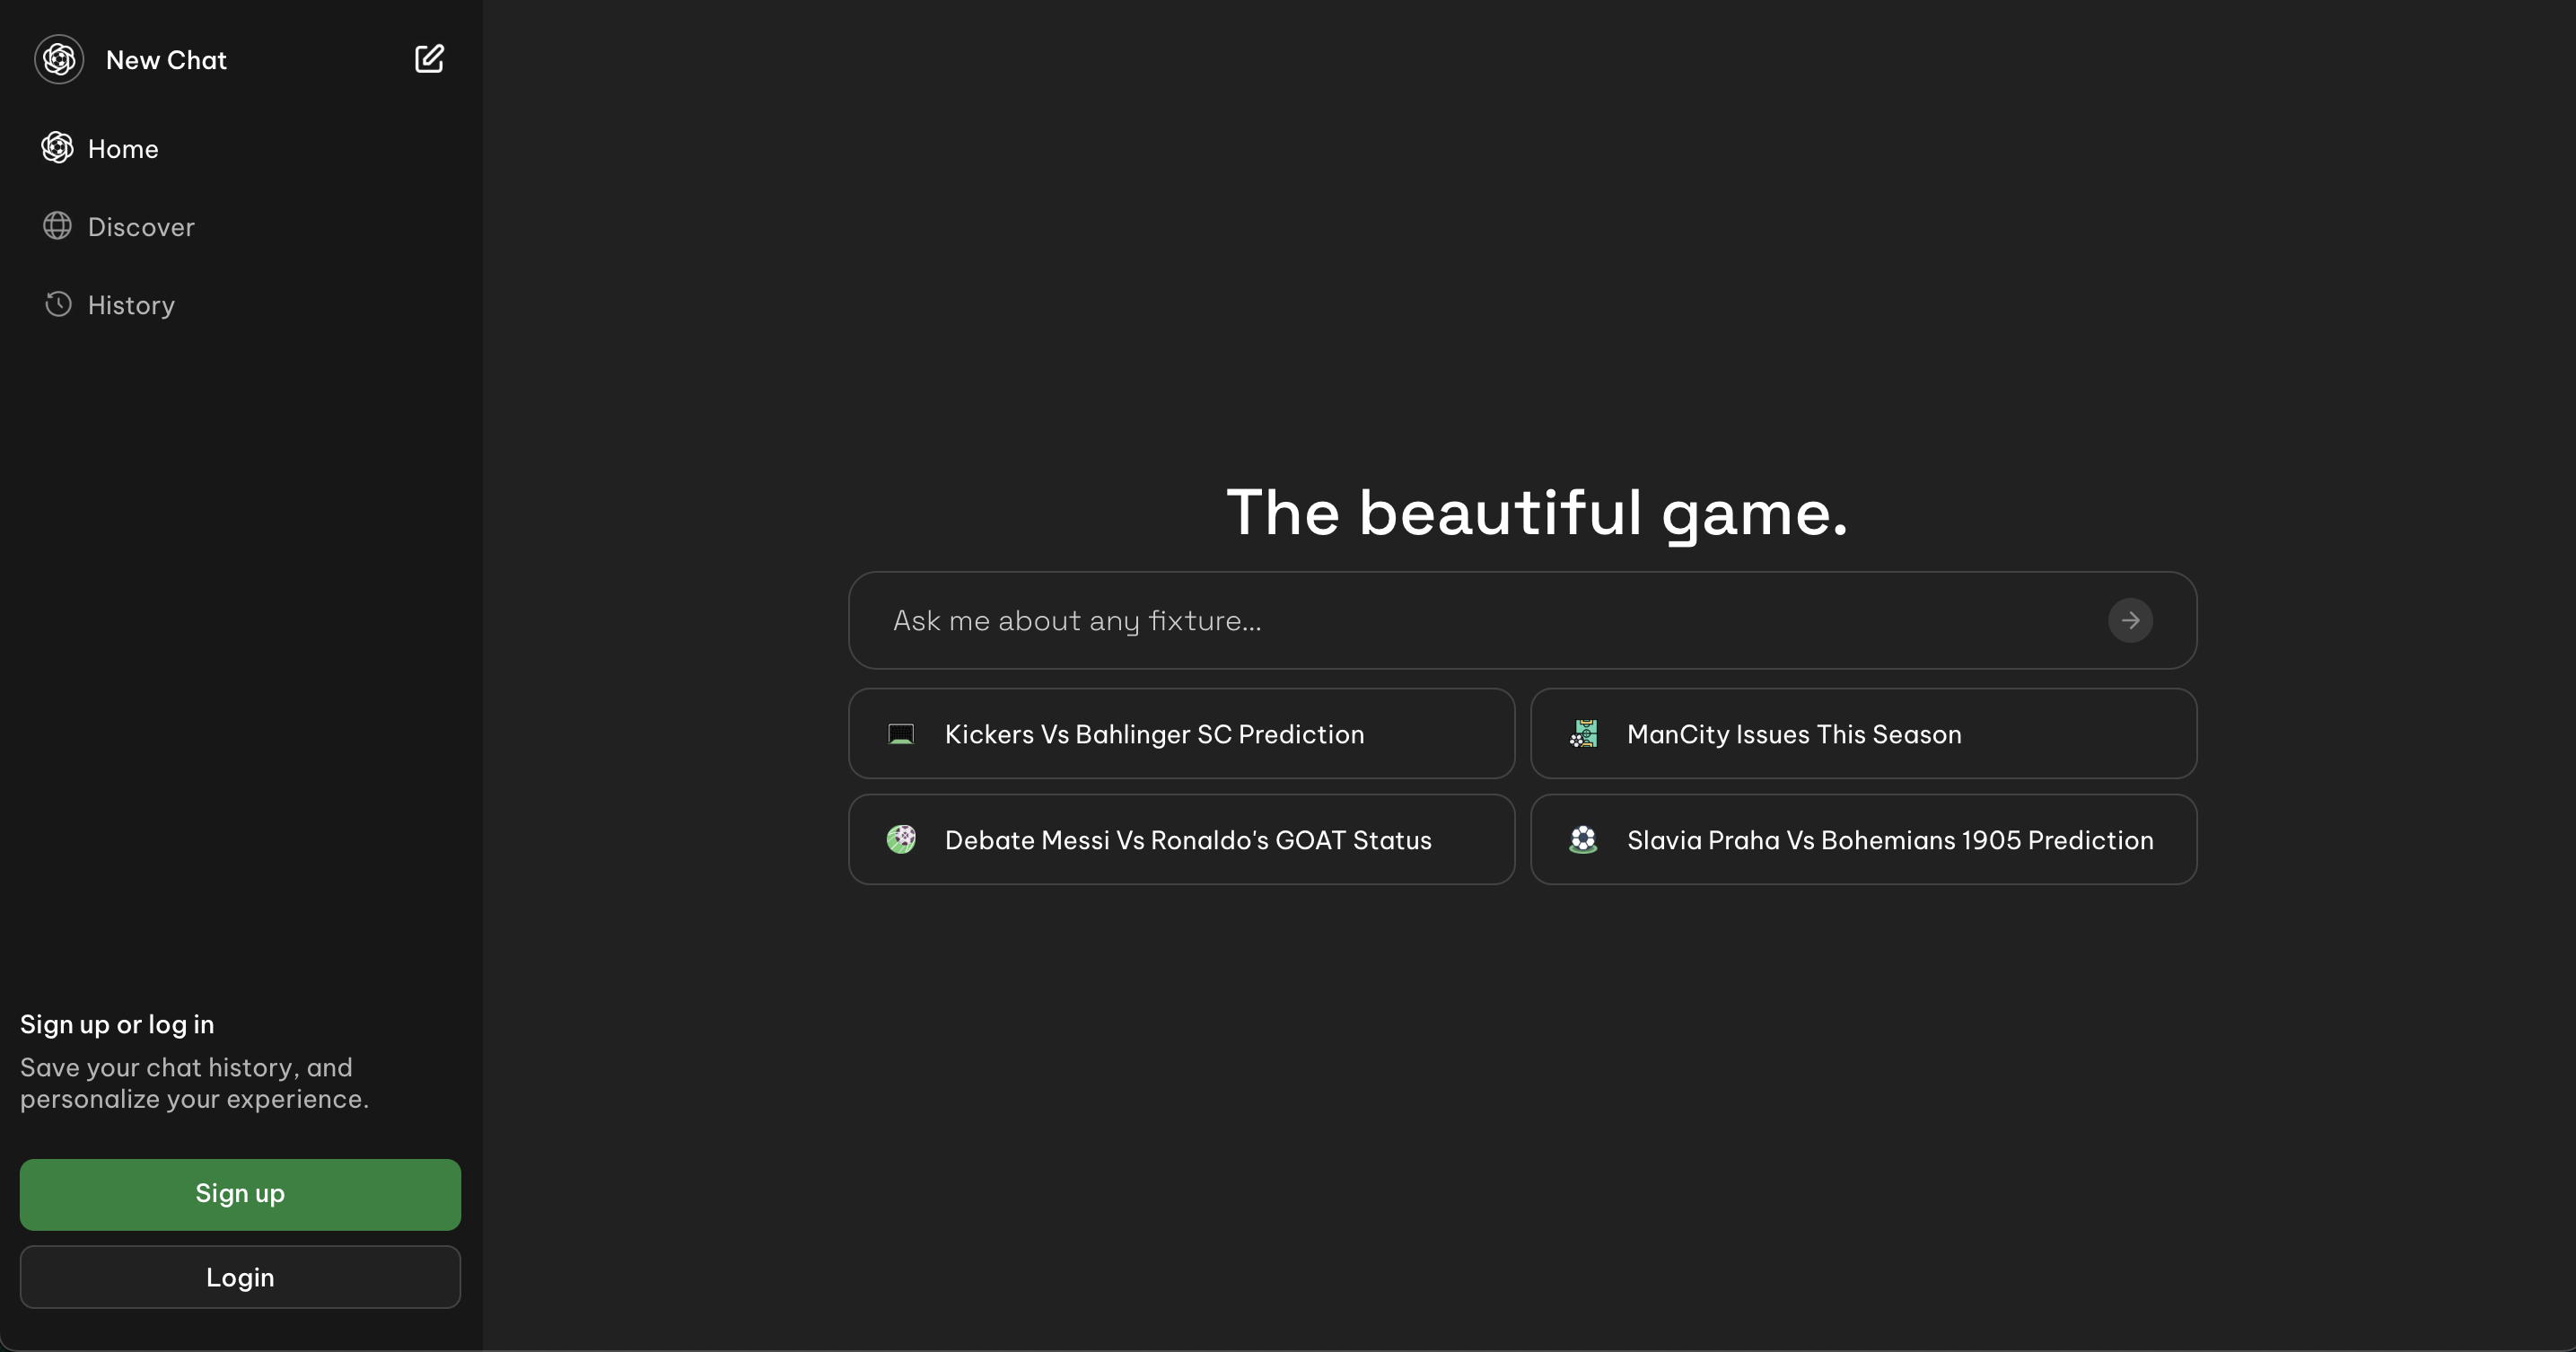Select Debate Messi Vs Ronaldo's GOAT Status
The height and width of the screenshot is (1352, 2576).
[x=1188, y=840]
